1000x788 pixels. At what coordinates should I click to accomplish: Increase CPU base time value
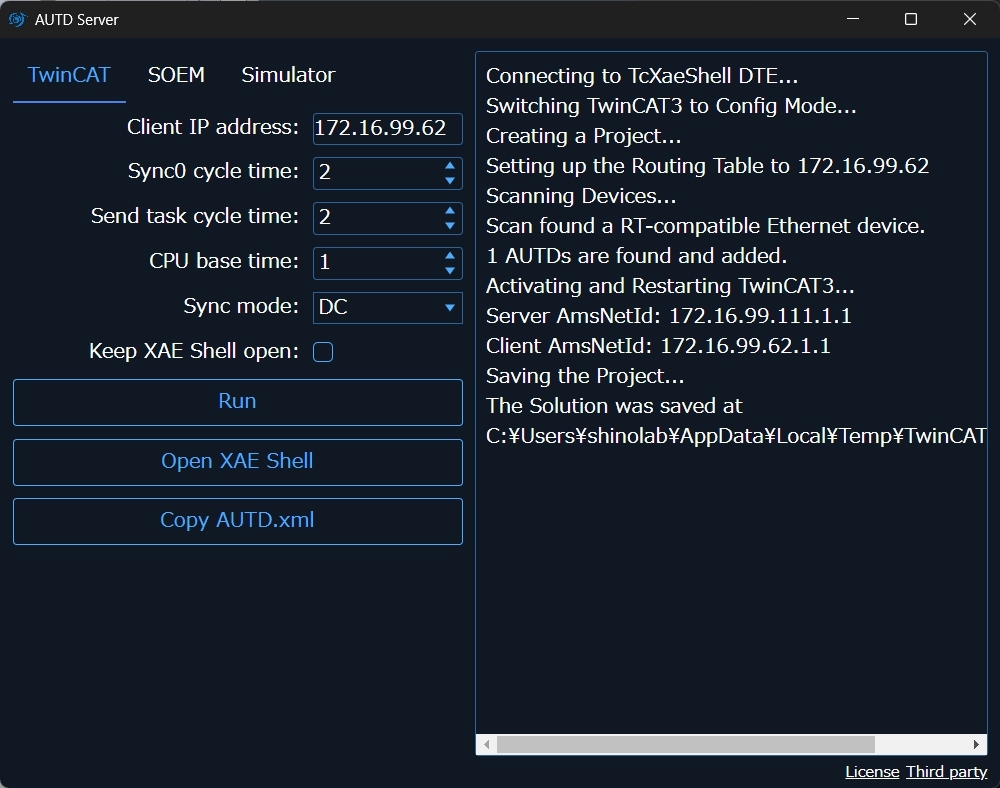pyautogui.click(x=450, y=255)
